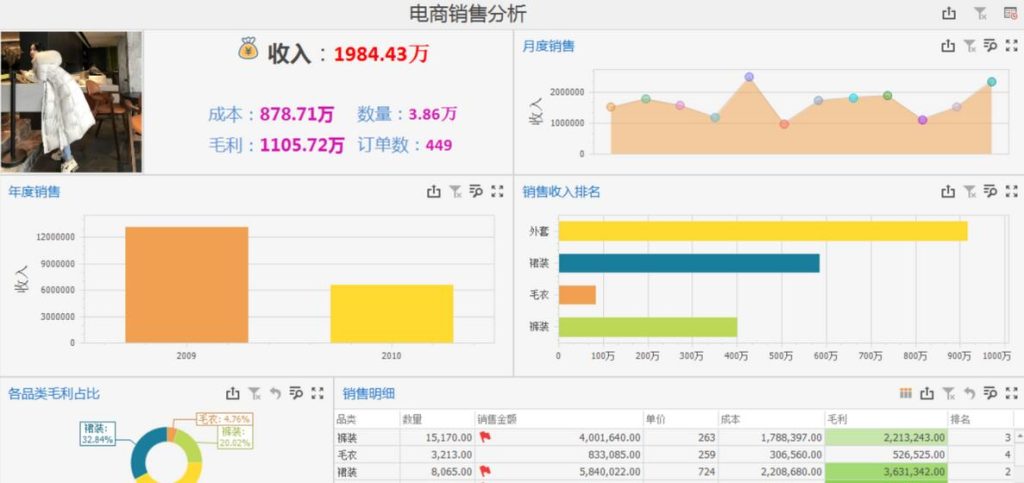Click the 5,840,022.00 sales amount cell
The width and height of the screenshot is (1024, 483).
tap(560, 471)
